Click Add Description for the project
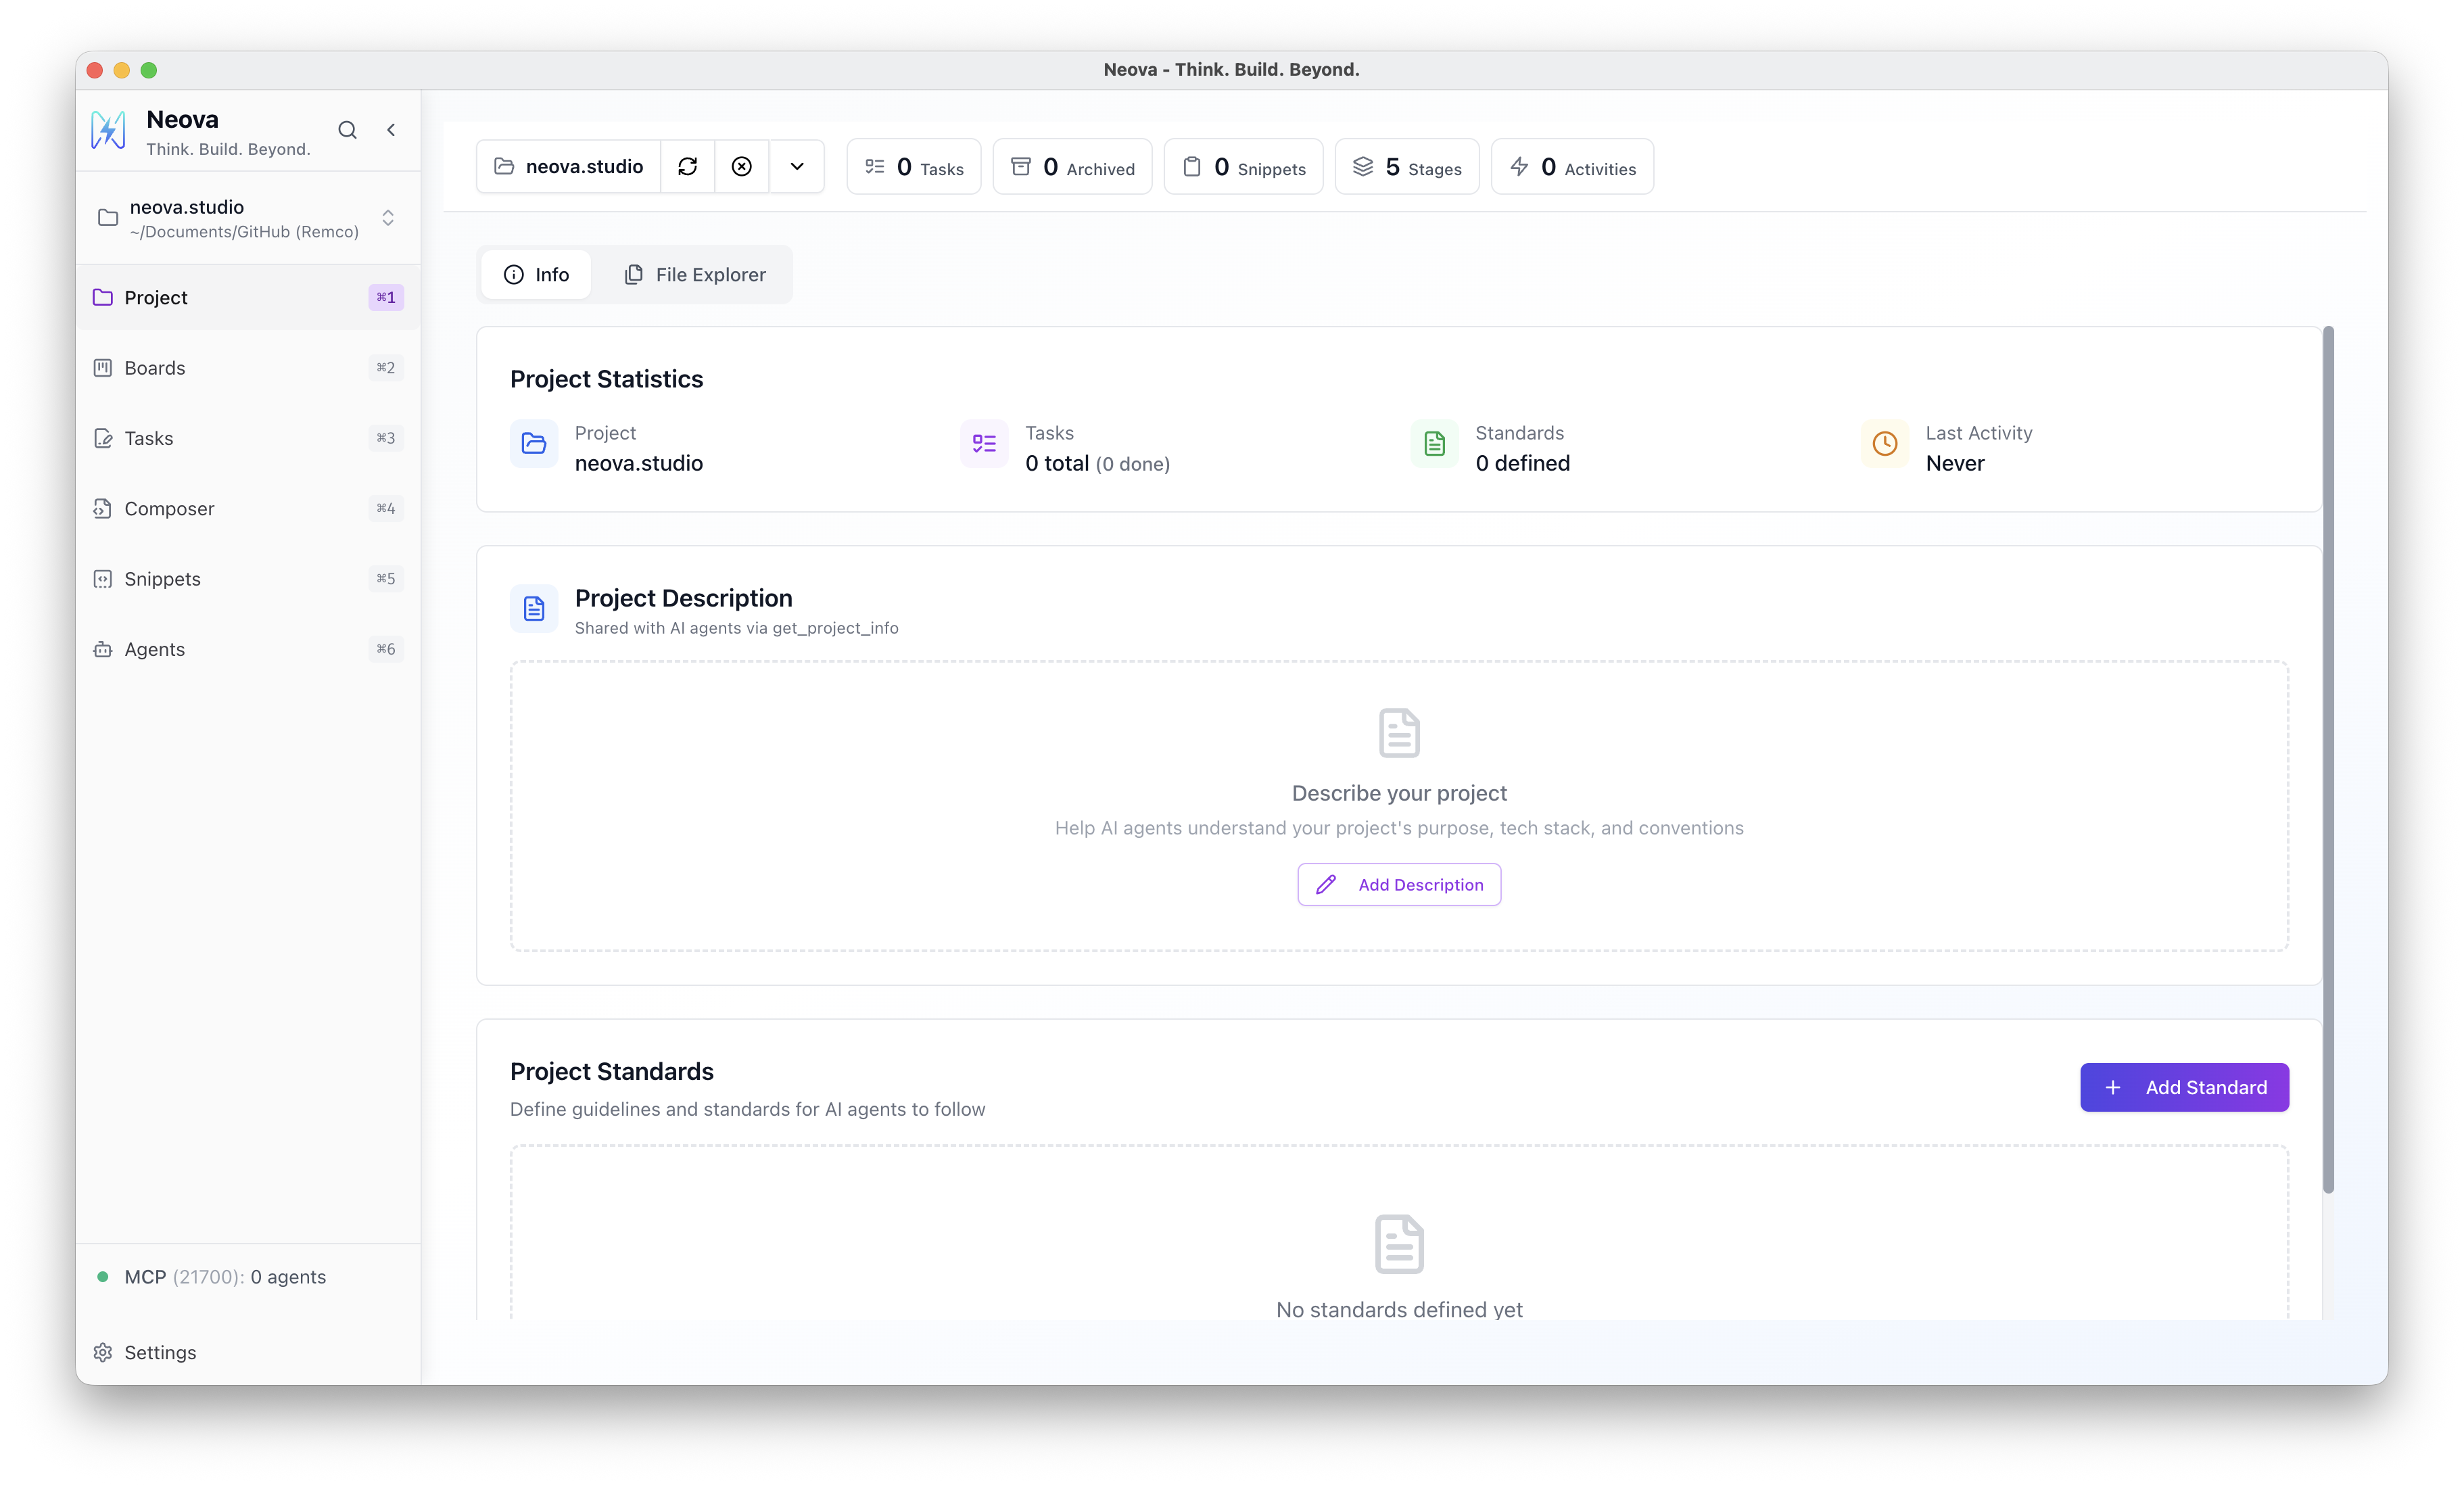 (1398, 884)
